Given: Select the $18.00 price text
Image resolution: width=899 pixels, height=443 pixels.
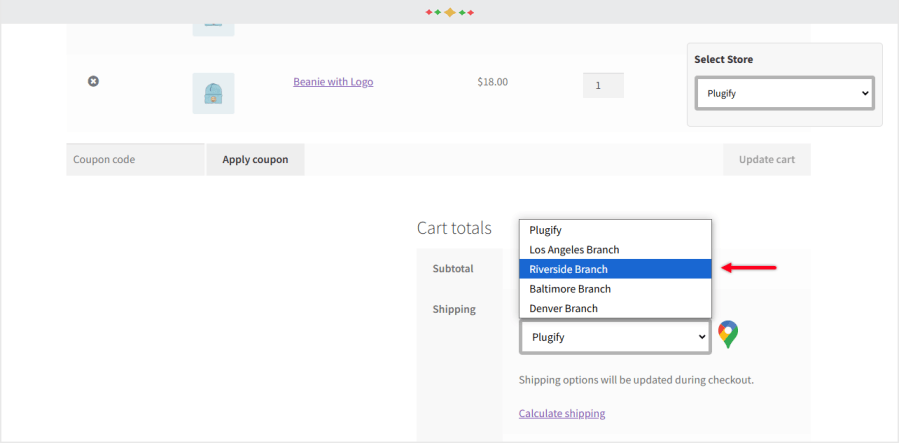Looking at the screenshot, I should pyautogui.click(x=493, y=82).
